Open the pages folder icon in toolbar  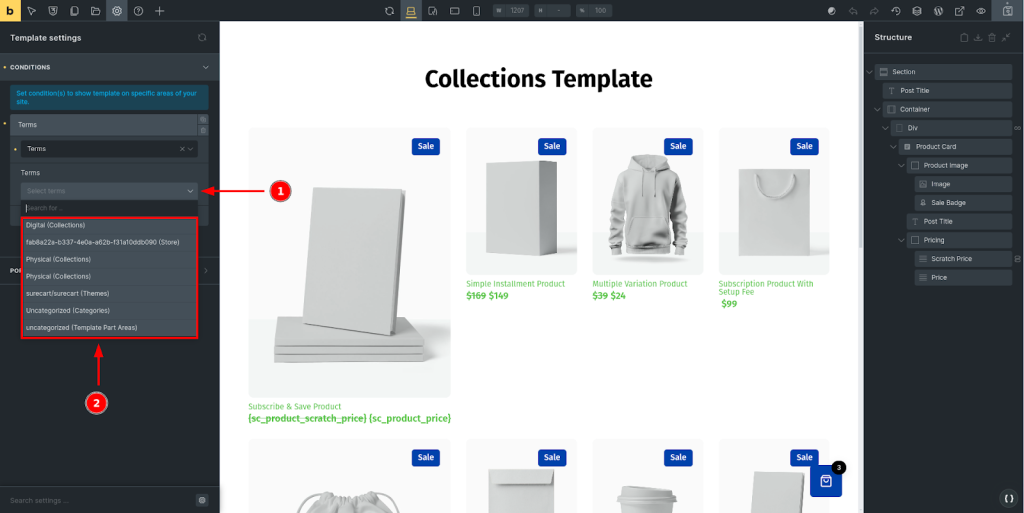coord(96,10)
